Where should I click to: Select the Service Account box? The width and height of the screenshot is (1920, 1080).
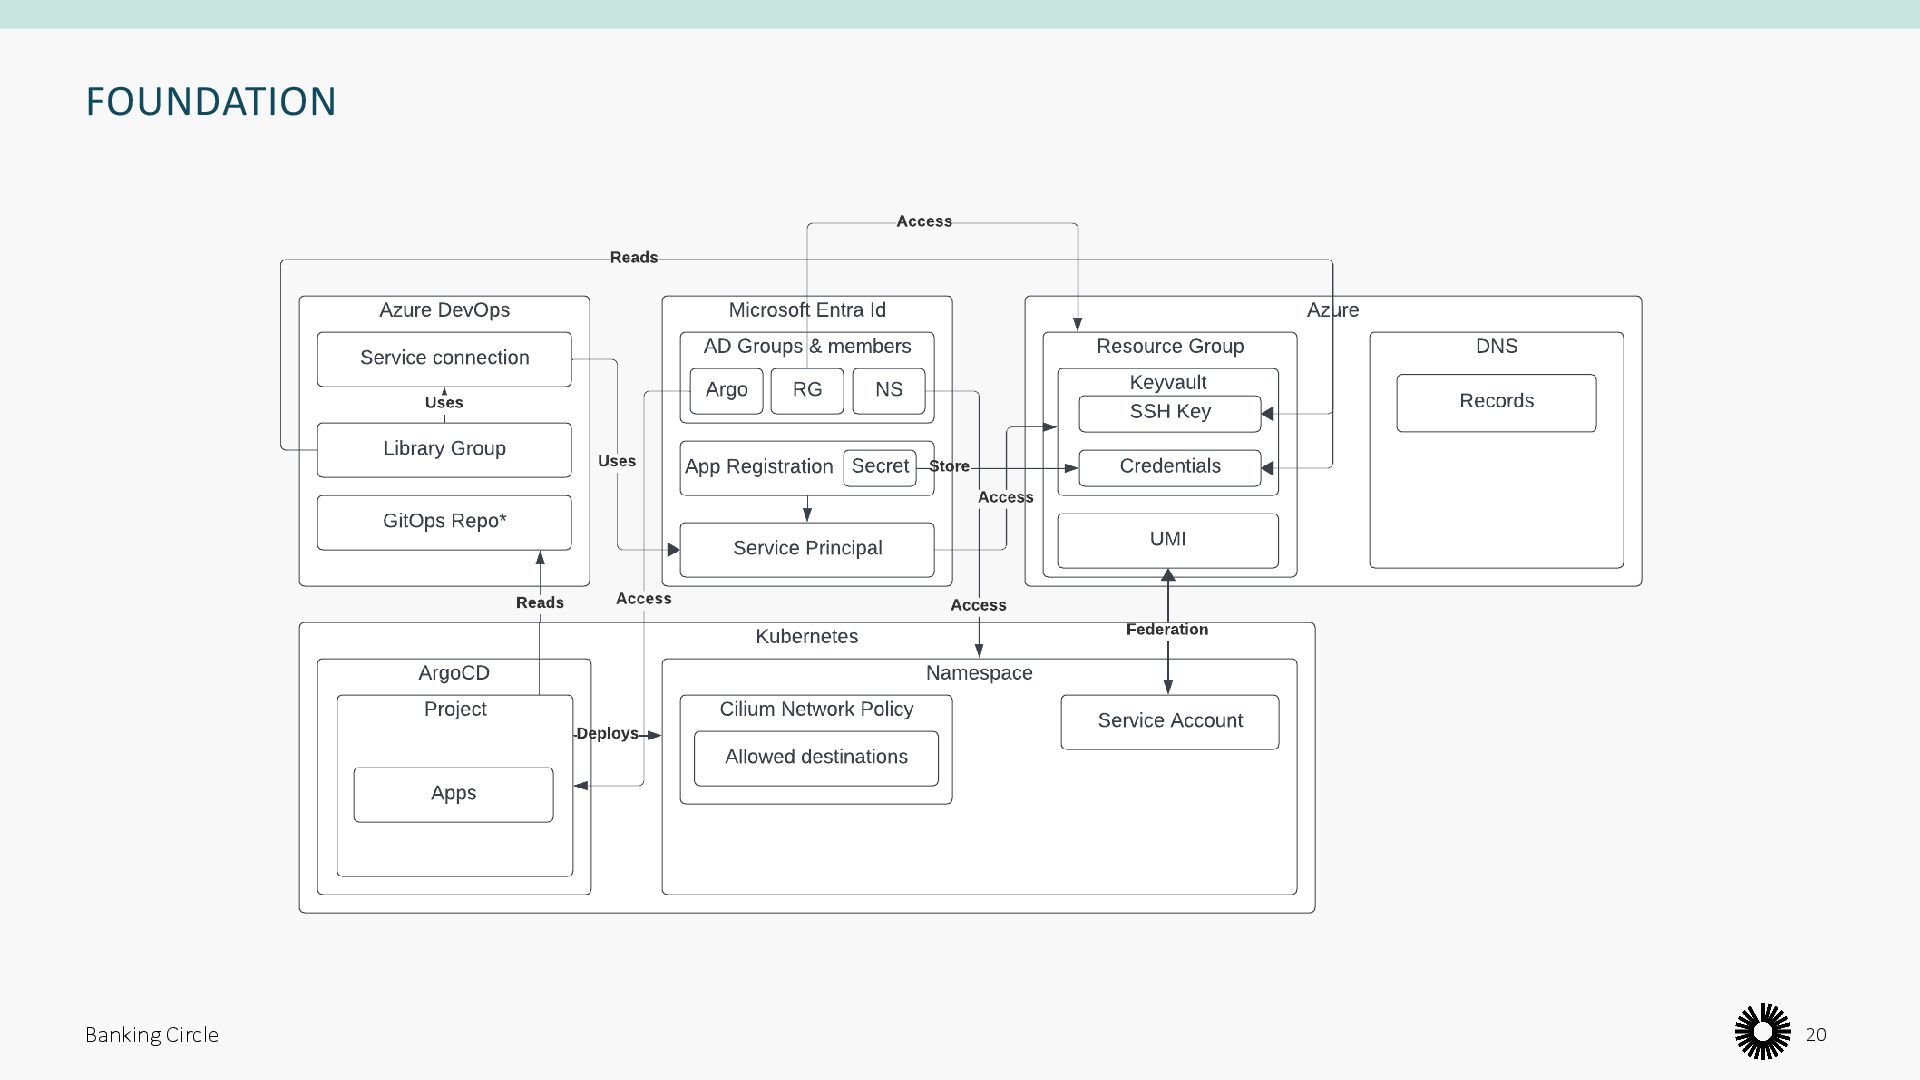tap(1169, 721)
